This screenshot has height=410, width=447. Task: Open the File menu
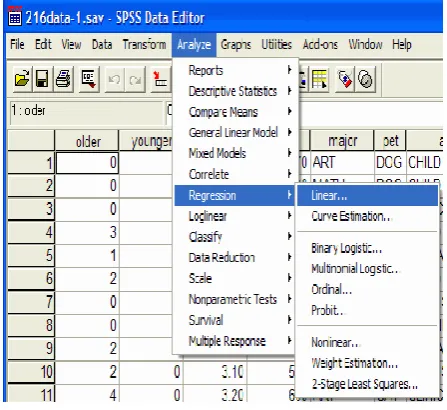17,44
